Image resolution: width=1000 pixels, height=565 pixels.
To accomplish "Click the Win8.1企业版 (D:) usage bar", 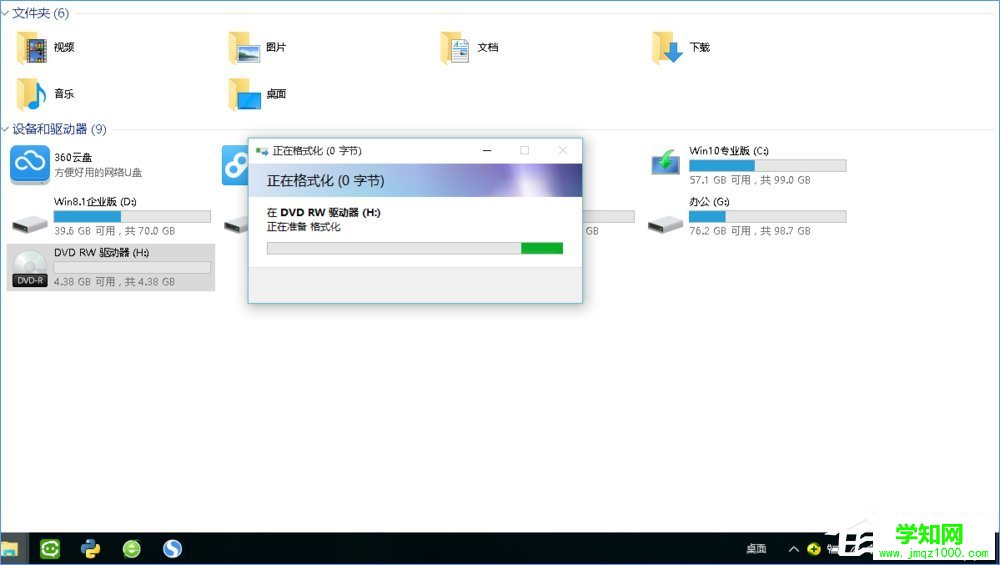I will pyautogui.click(x=132, y=217).
